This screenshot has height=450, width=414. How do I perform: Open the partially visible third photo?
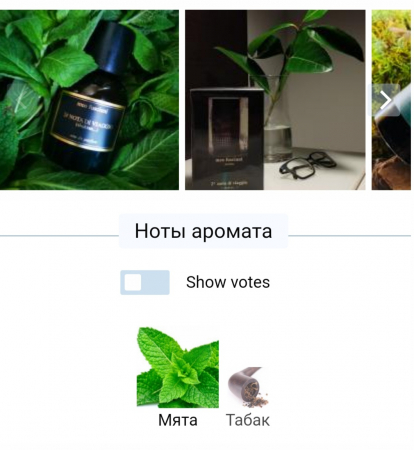pyautogui.click(x=391, y=100)
